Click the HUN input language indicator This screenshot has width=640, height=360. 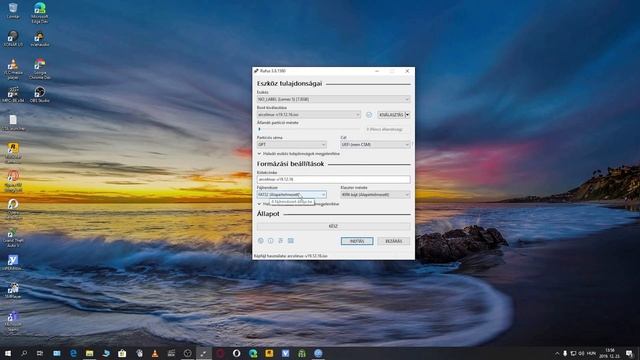(x=591, y=353)
